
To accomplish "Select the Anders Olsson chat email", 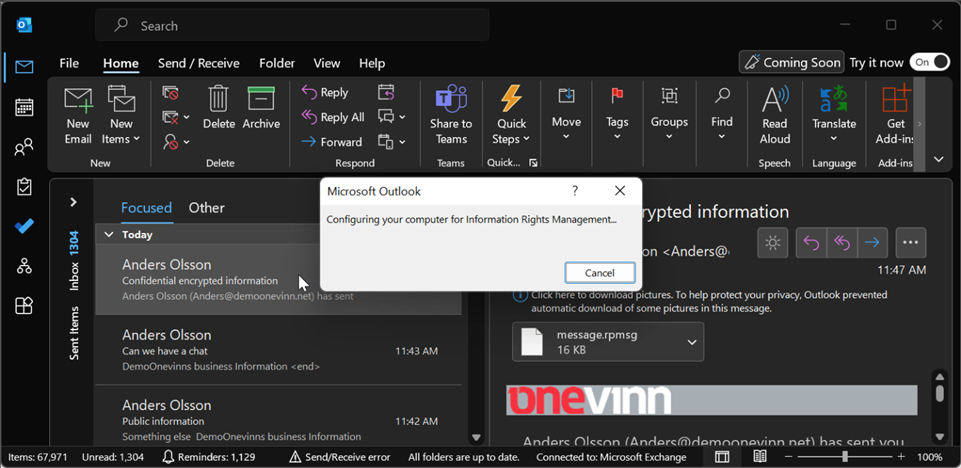I will click(x=280, y=350).
